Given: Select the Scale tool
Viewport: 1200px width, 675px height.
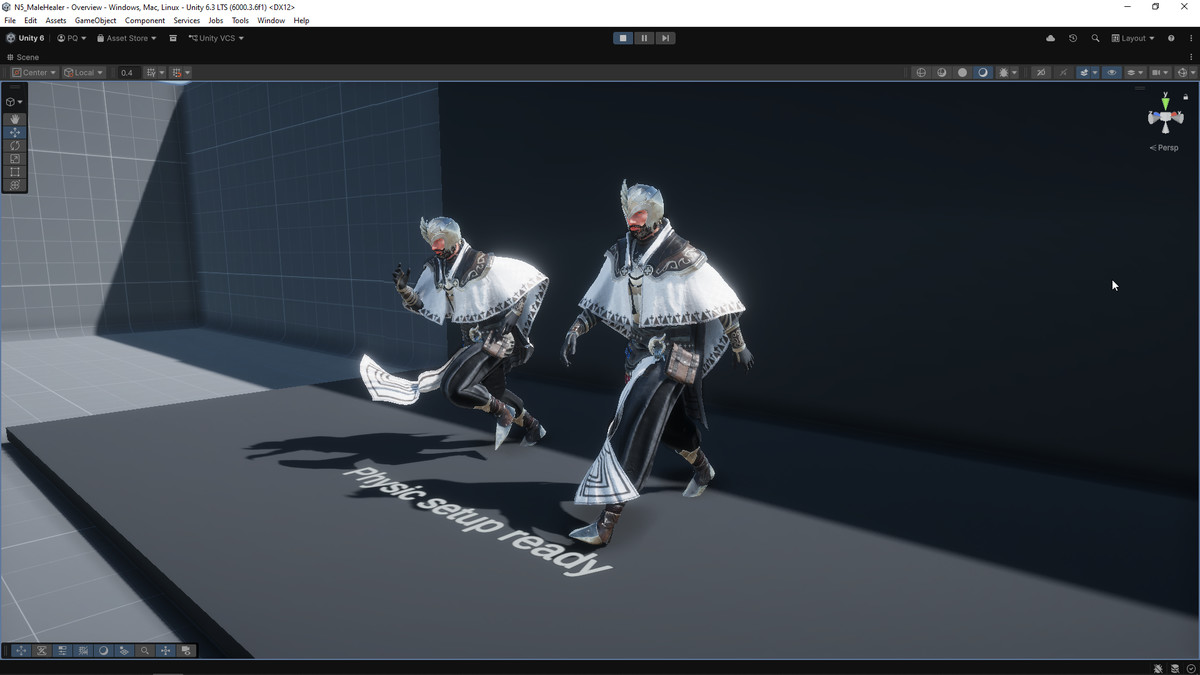Looking at the screenshot, I should coord(15,159).
